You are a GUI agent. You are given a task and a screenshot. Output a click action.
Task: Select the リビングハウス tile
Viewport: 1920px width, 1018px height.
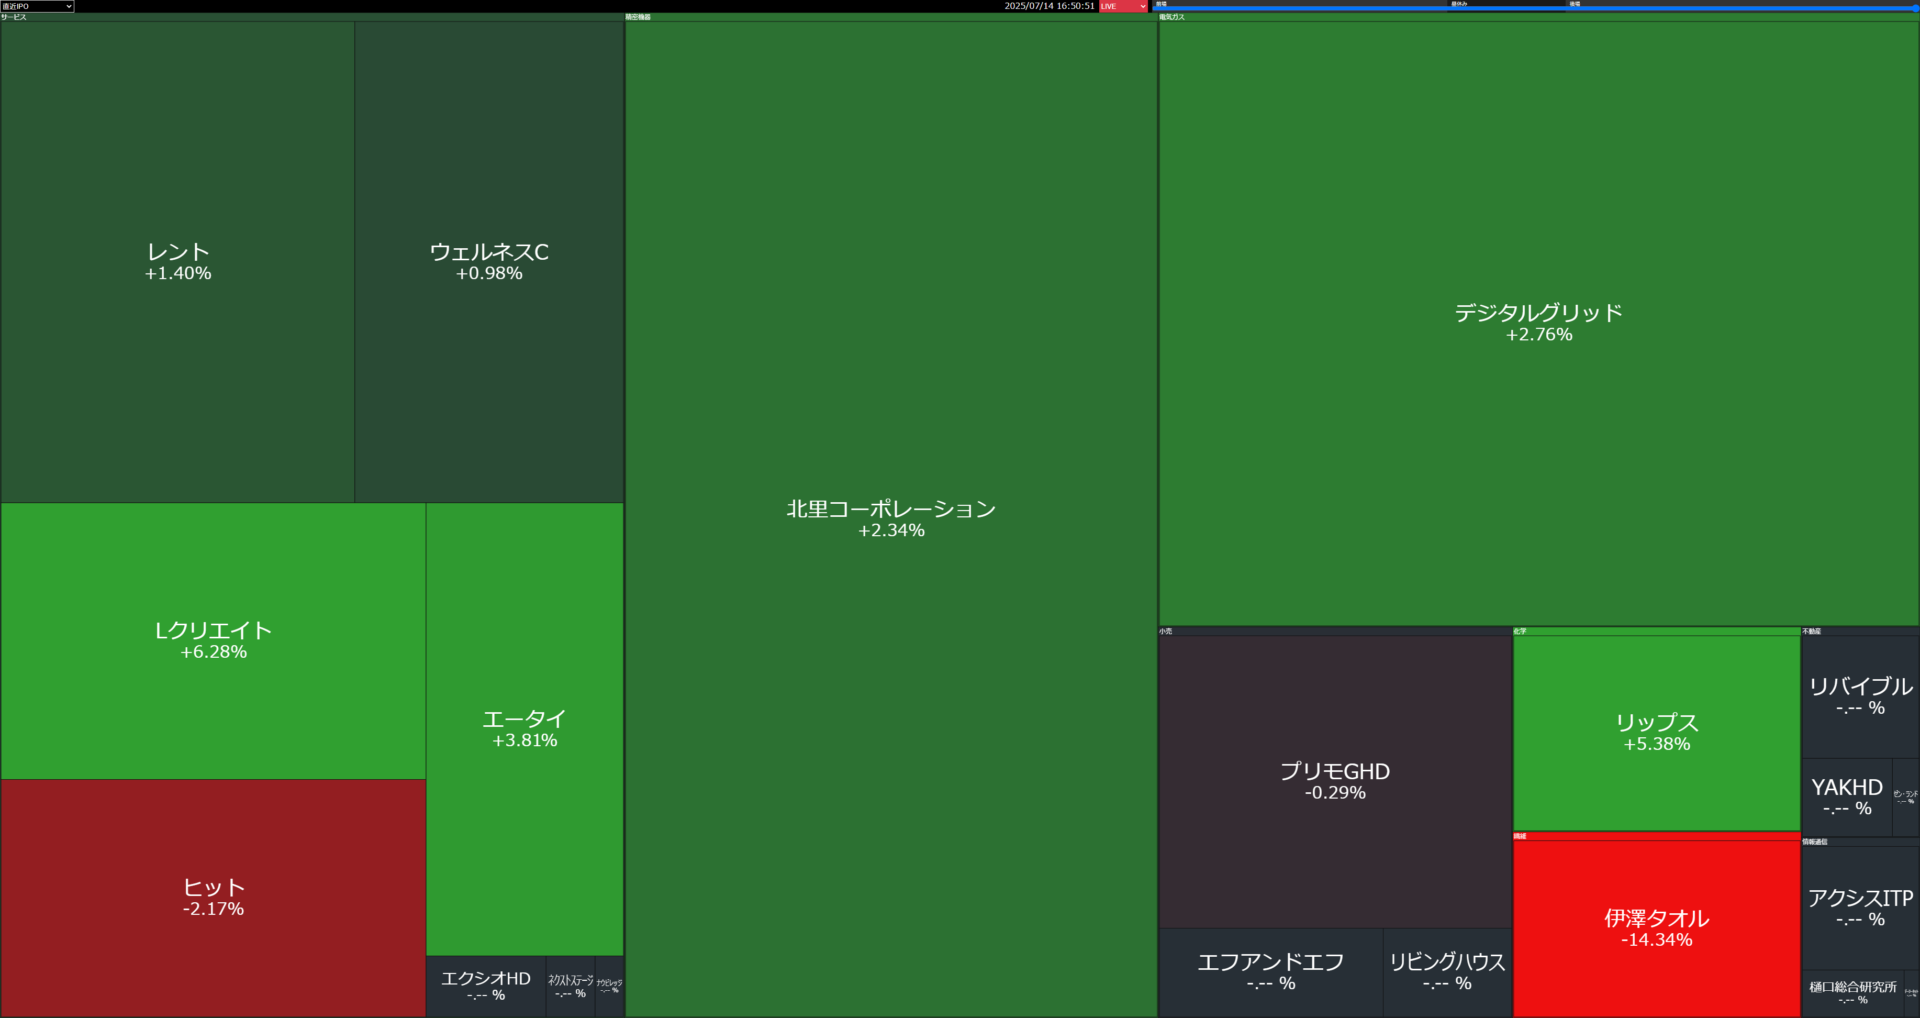(1447, 972)
